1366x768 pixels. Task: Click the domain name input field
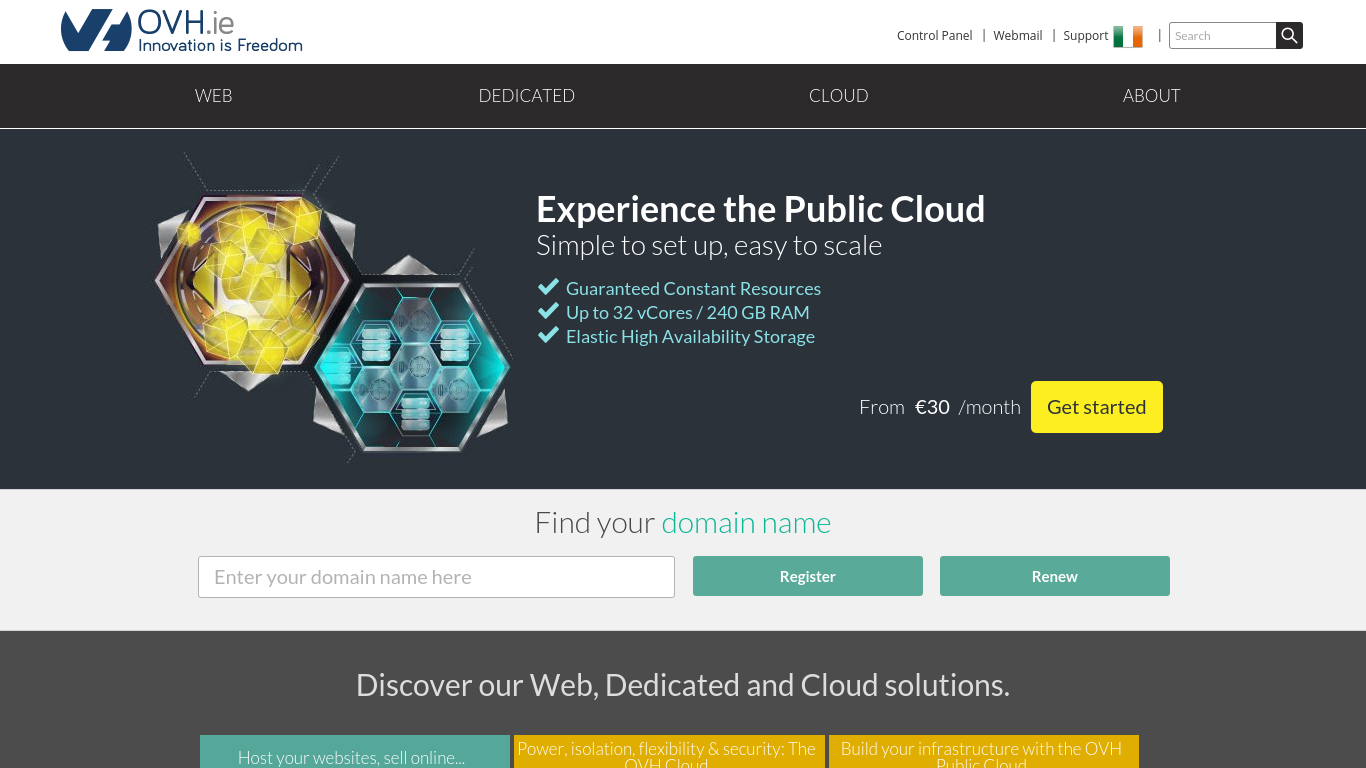[436, 576]
